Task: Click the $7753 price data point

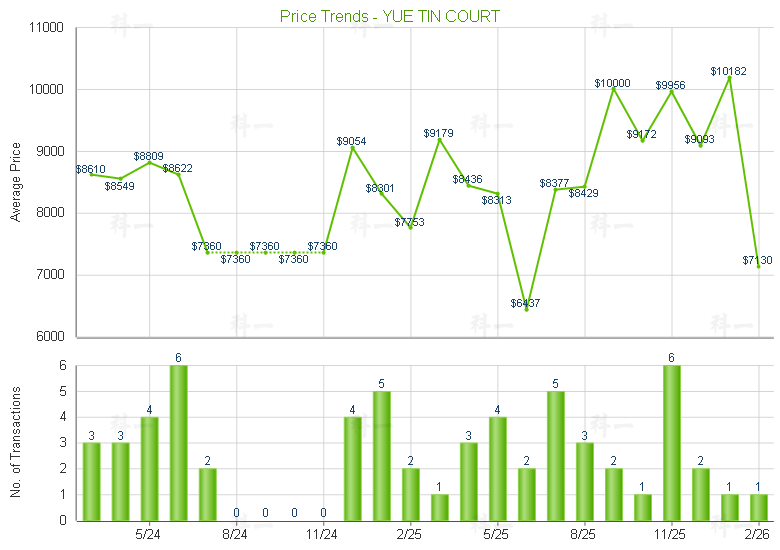Action: [410, 227]
